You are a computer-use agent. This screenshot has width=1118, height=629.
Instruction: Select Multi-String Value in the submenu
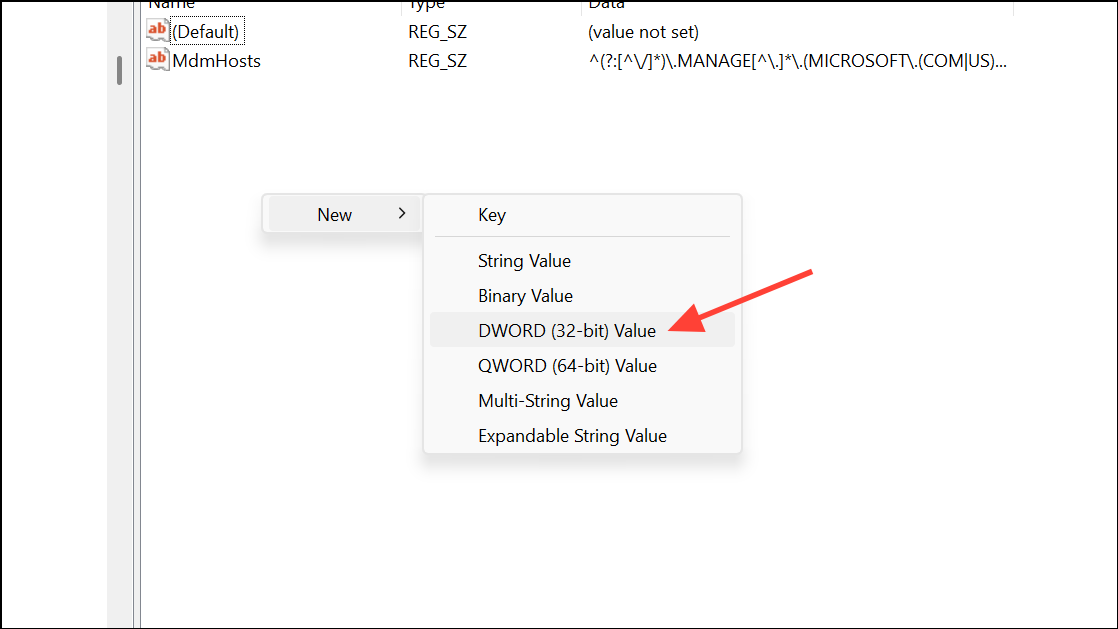click(548, 400)
